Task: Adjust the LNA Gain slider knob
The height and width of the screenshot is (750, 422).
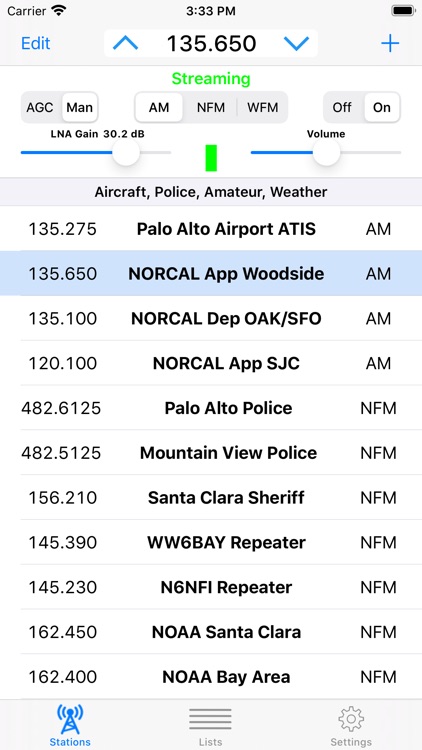Action: click(126, 153)
